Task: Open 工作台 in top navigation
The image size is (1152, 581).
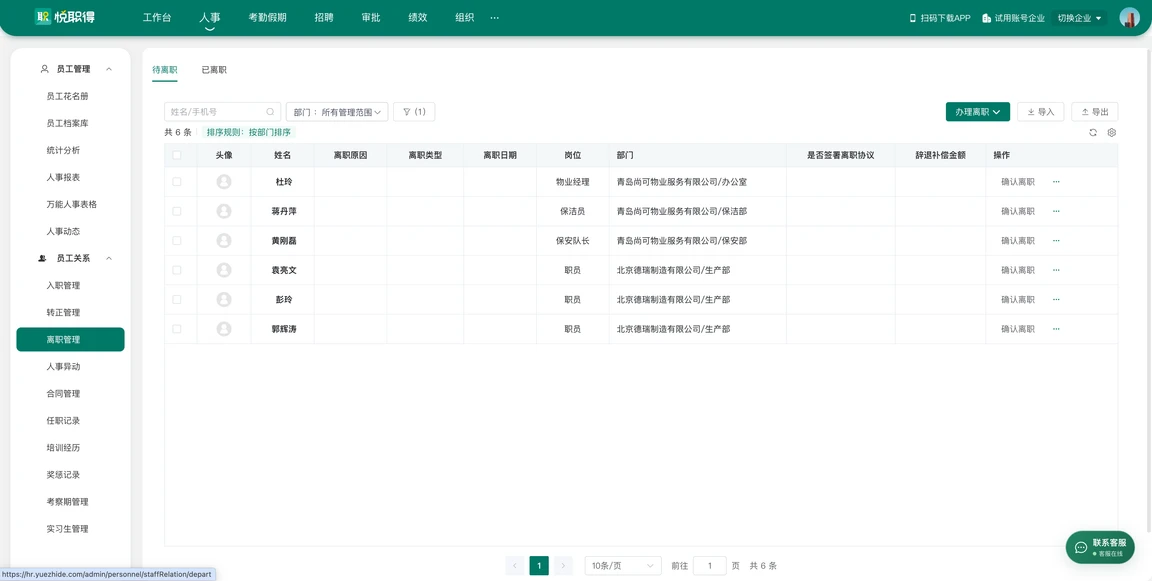Action: pyautogui.click(x=157, y=18)
